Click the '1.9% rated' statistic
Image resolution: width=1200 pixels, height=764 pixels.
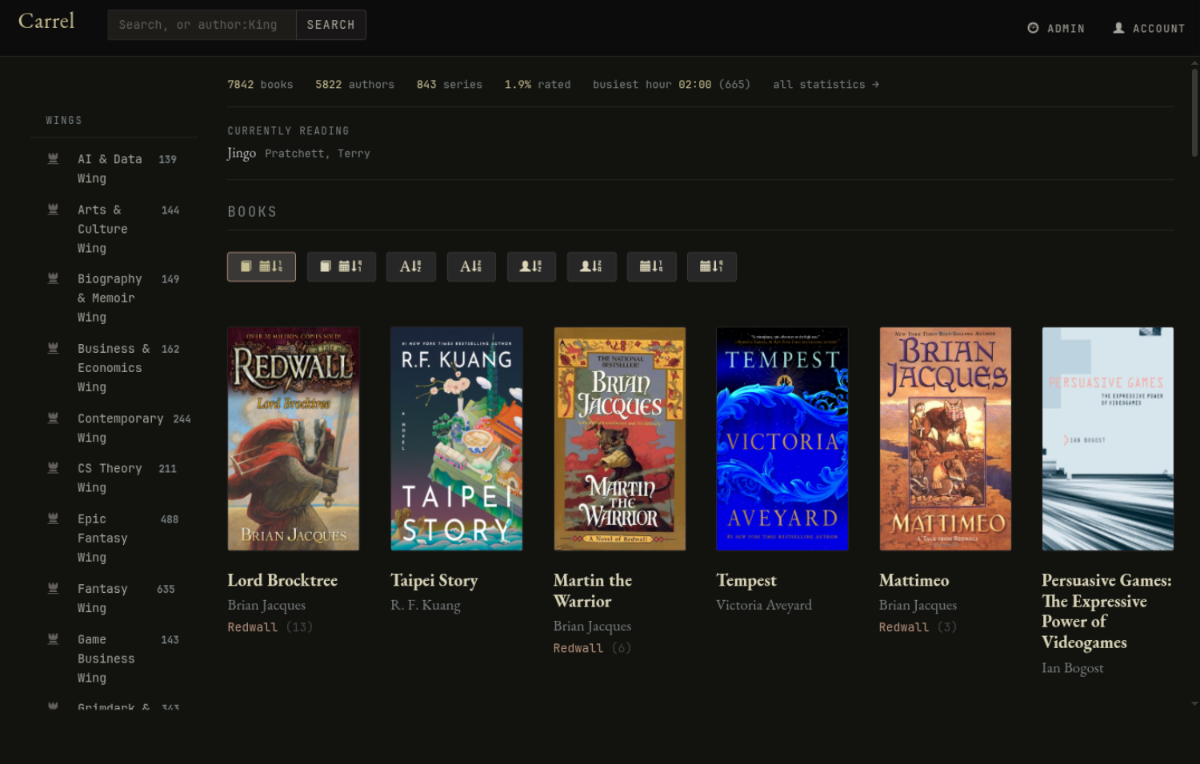(537, 85)
